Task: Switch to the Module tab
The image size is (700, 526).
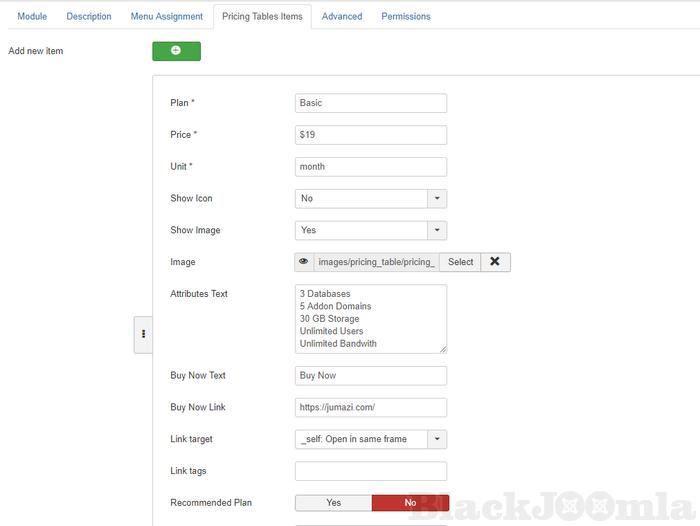Action: pyautogui.click(x=32, y=17)
